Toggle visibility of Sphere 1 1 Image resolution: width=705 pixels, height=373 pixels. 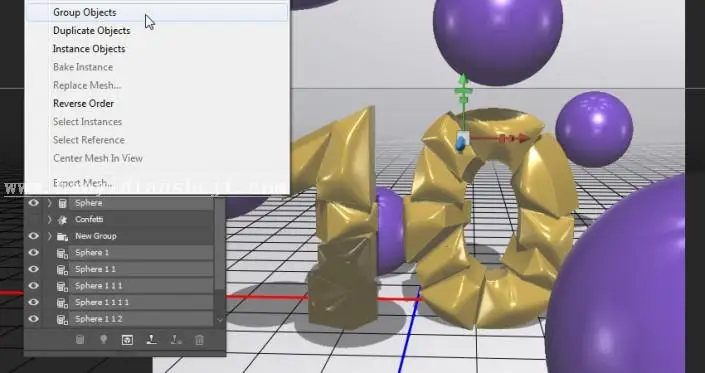pos(33,269)
